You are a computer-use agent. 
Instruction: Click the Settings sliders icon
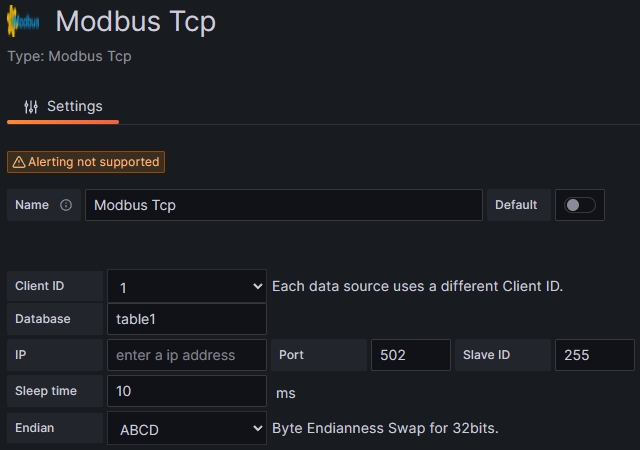point(31,106)
